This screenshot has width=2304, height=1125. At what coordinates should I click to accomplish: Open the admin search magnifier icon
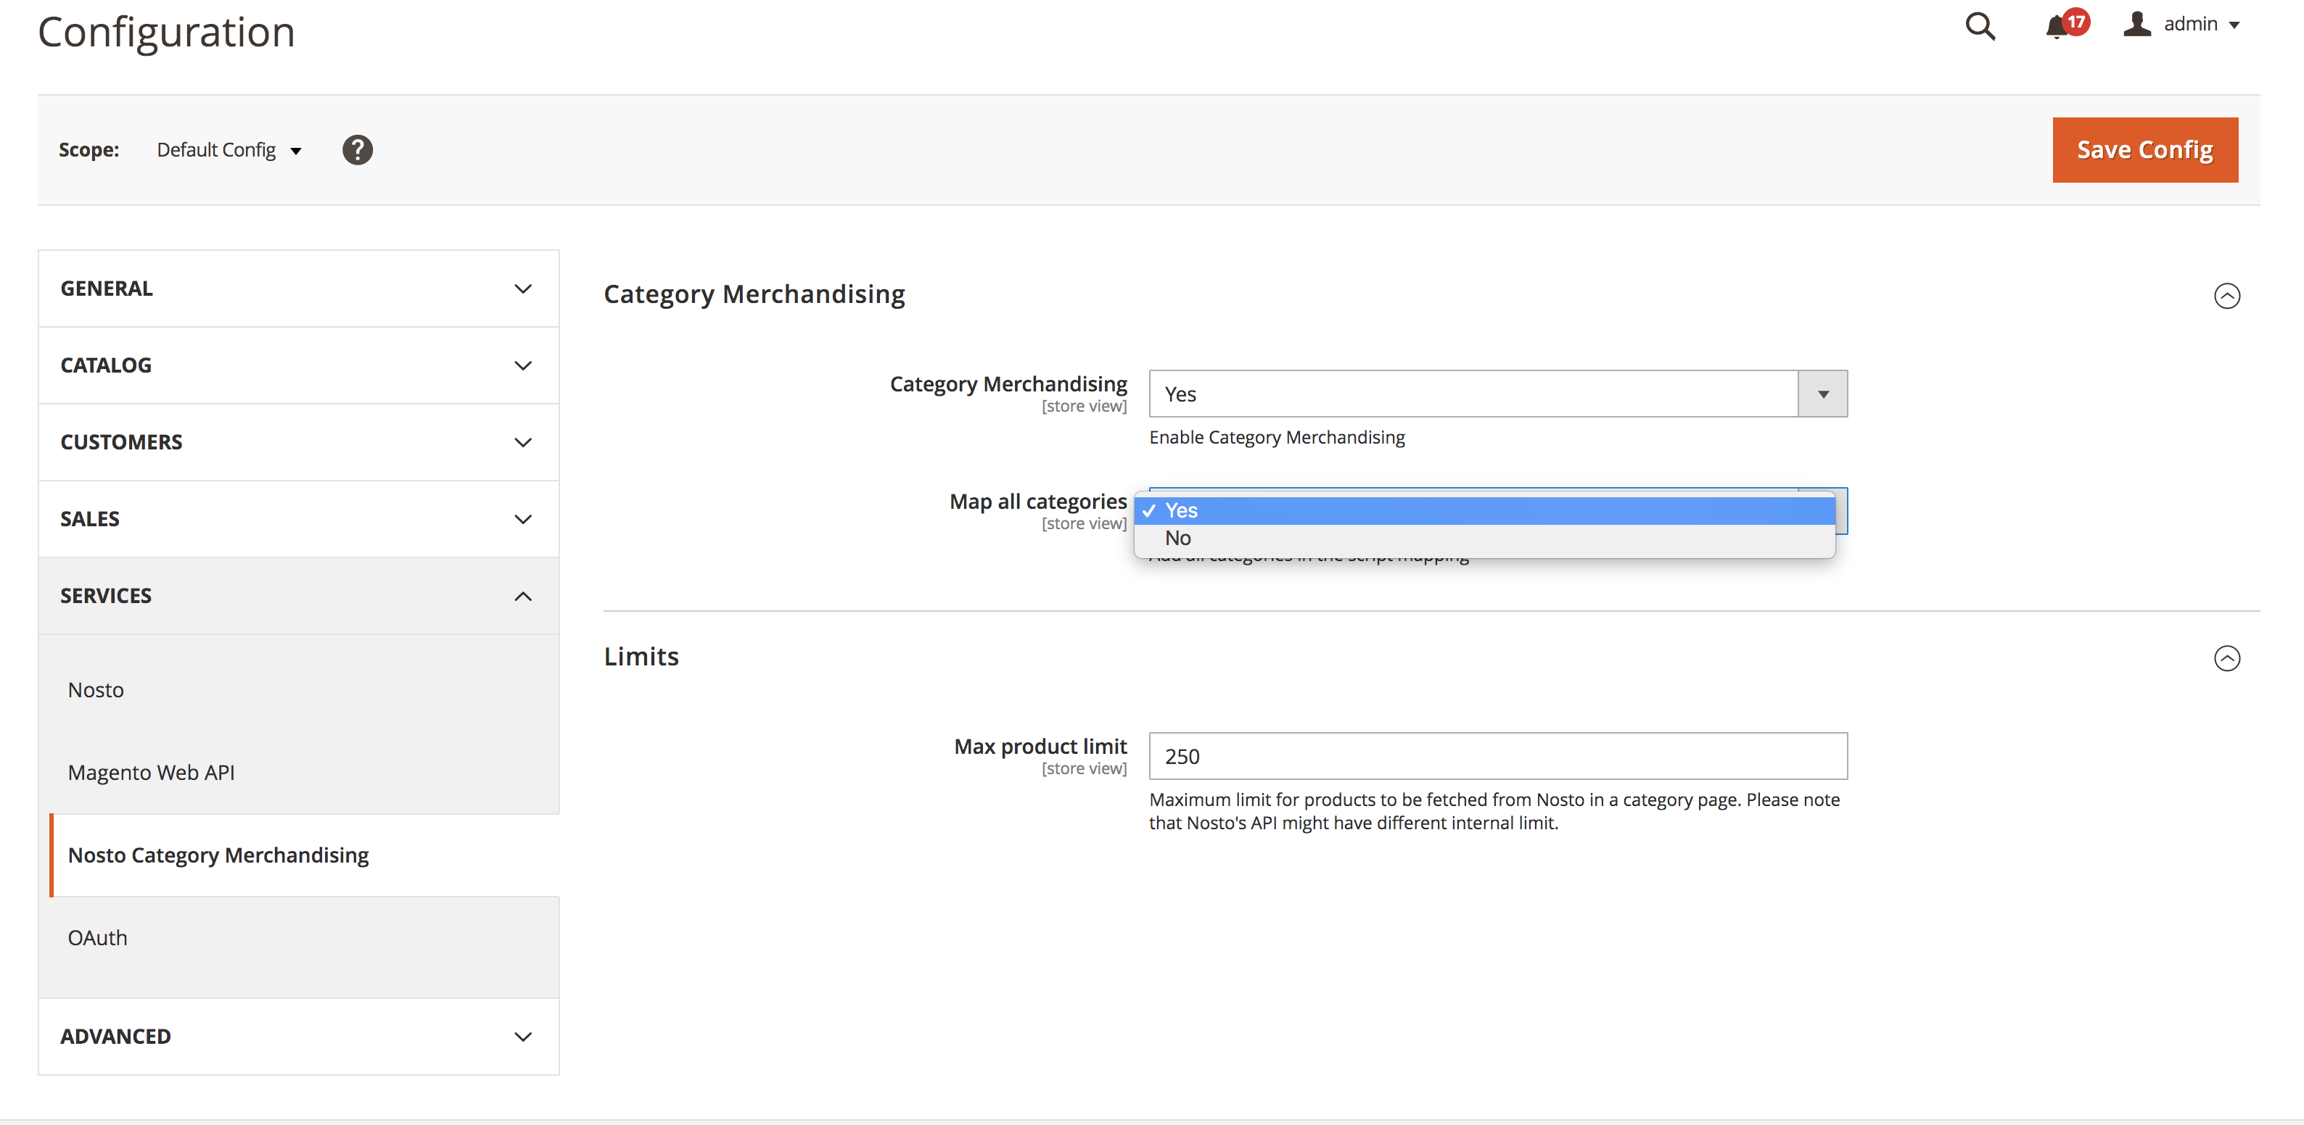pyautogui.click(x=1979, y=26)
